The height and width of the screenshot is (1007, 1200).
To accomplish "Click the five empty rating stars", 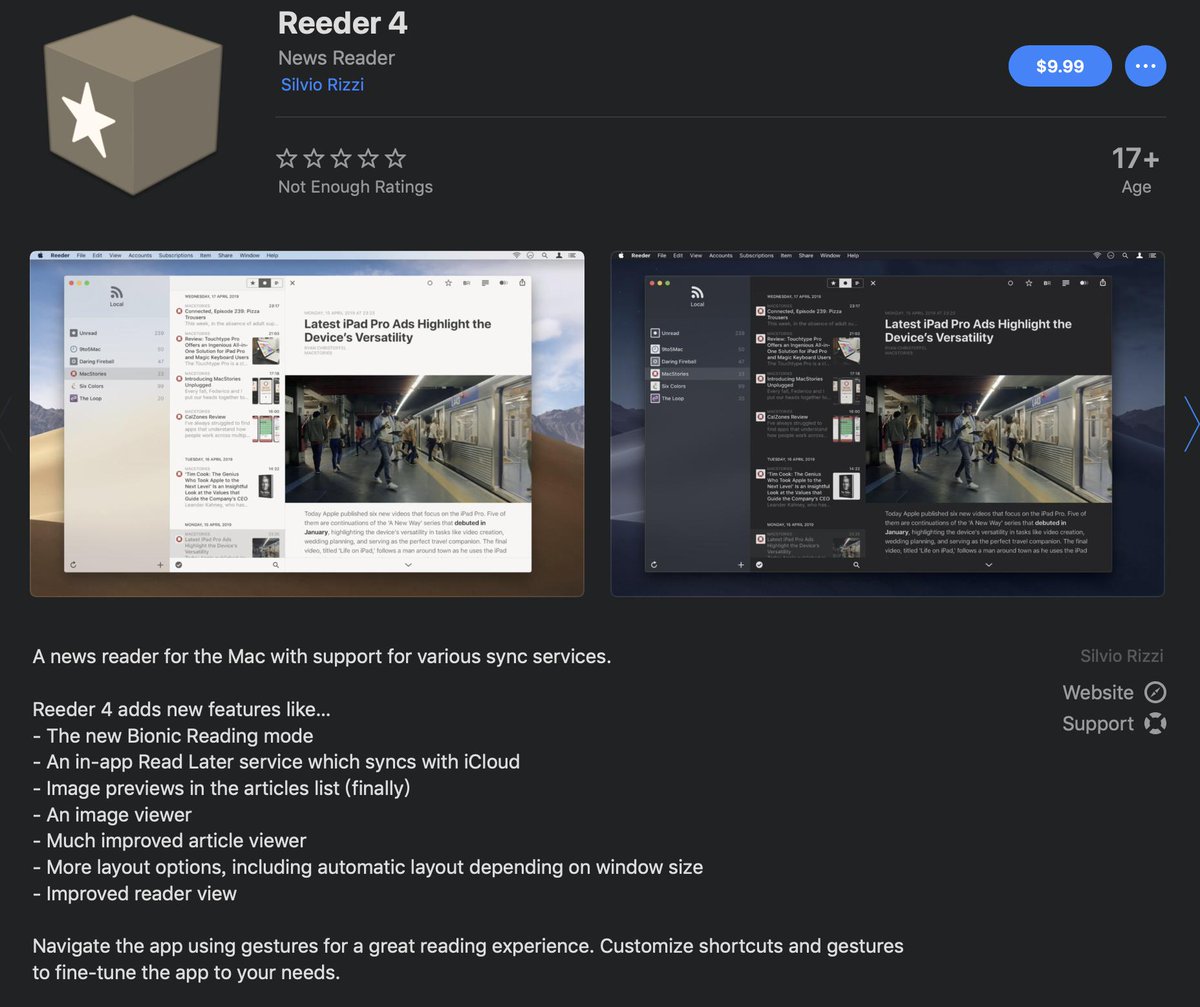I will click(x=341, y=158).
